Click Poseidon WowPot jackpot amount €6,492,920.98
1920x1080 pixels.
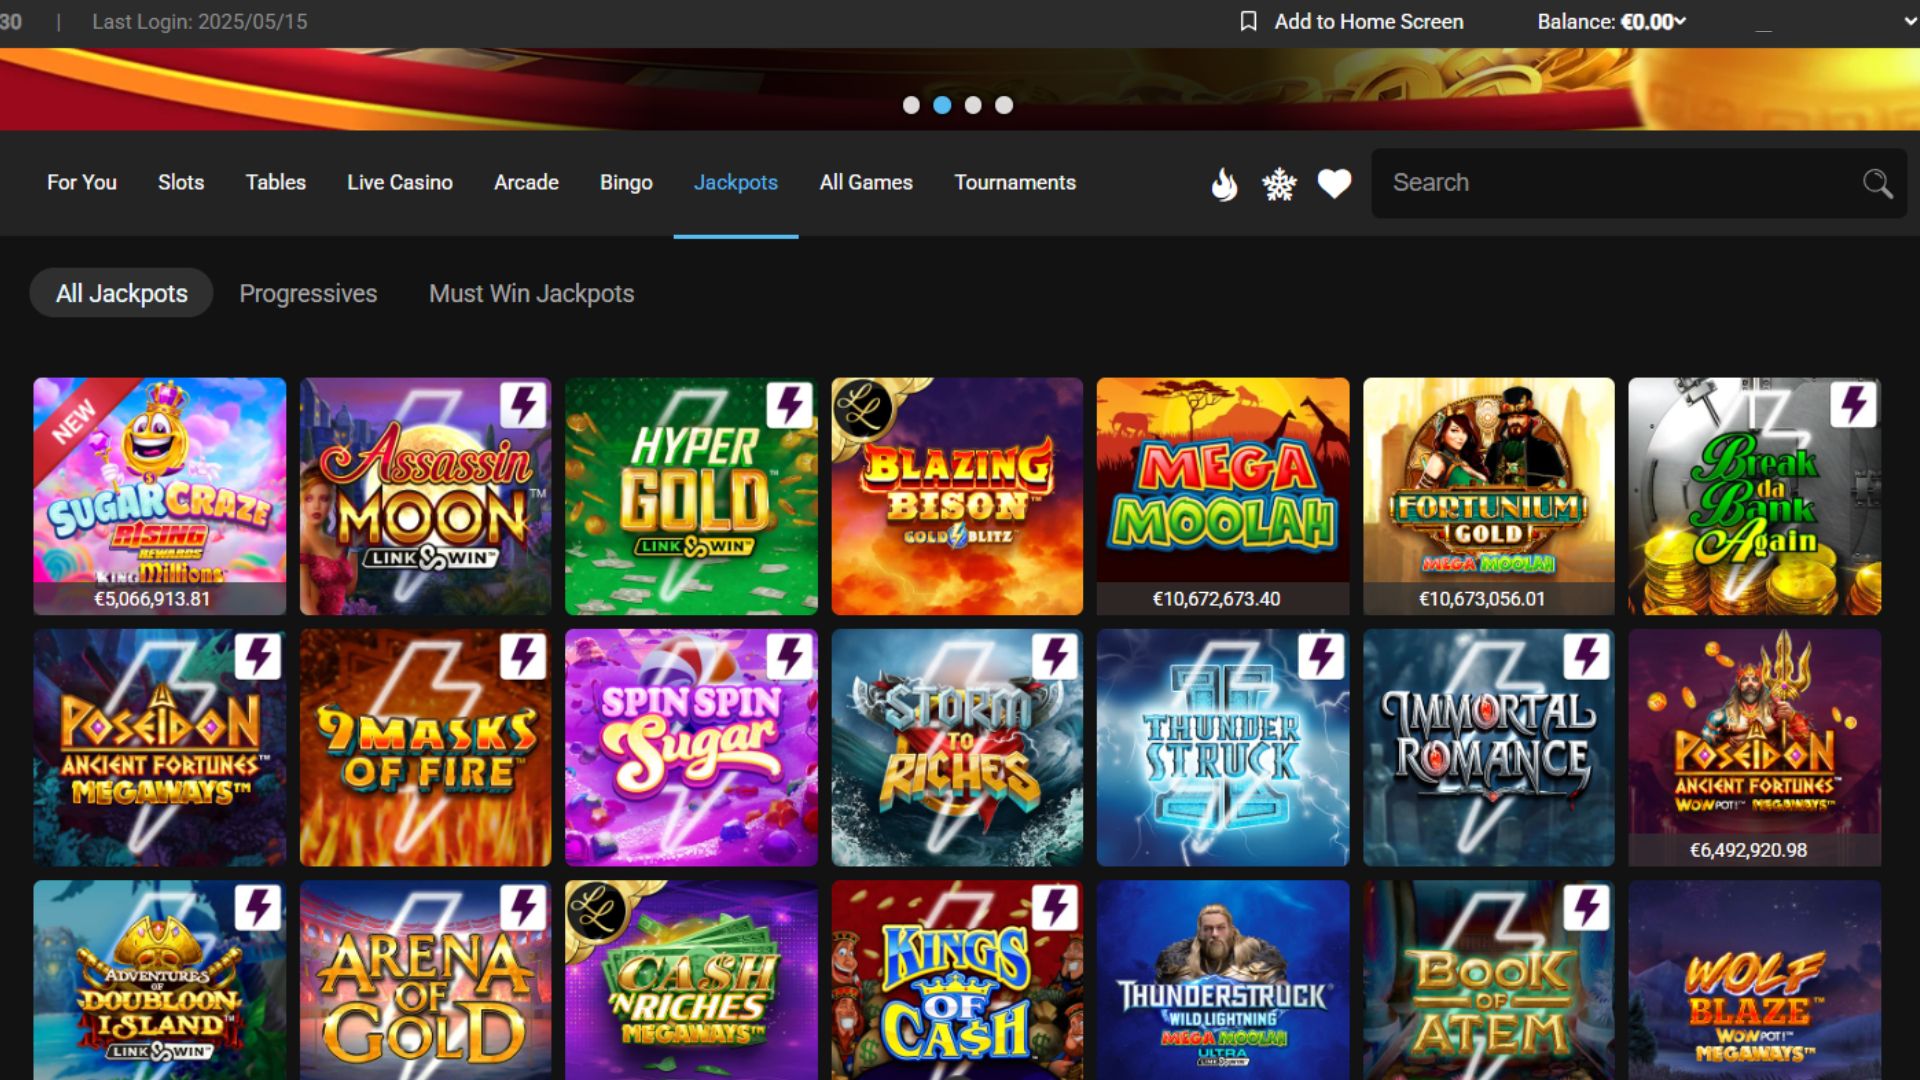(x=1748, y=850)
